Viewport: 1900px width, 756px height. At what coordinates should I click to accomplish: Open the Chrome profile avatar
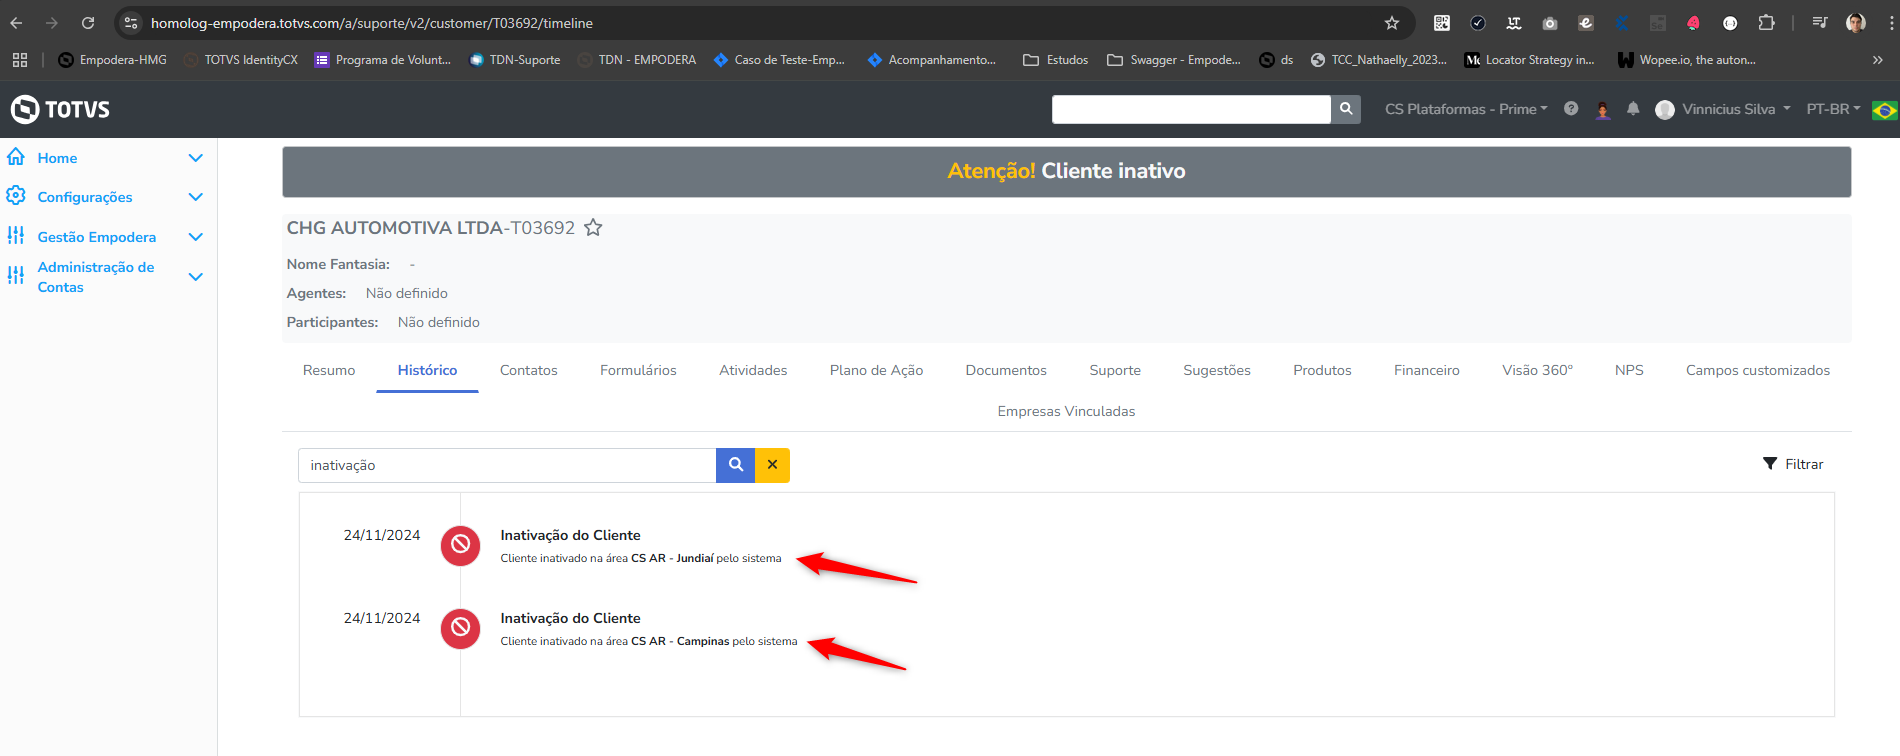(1855, 23)
